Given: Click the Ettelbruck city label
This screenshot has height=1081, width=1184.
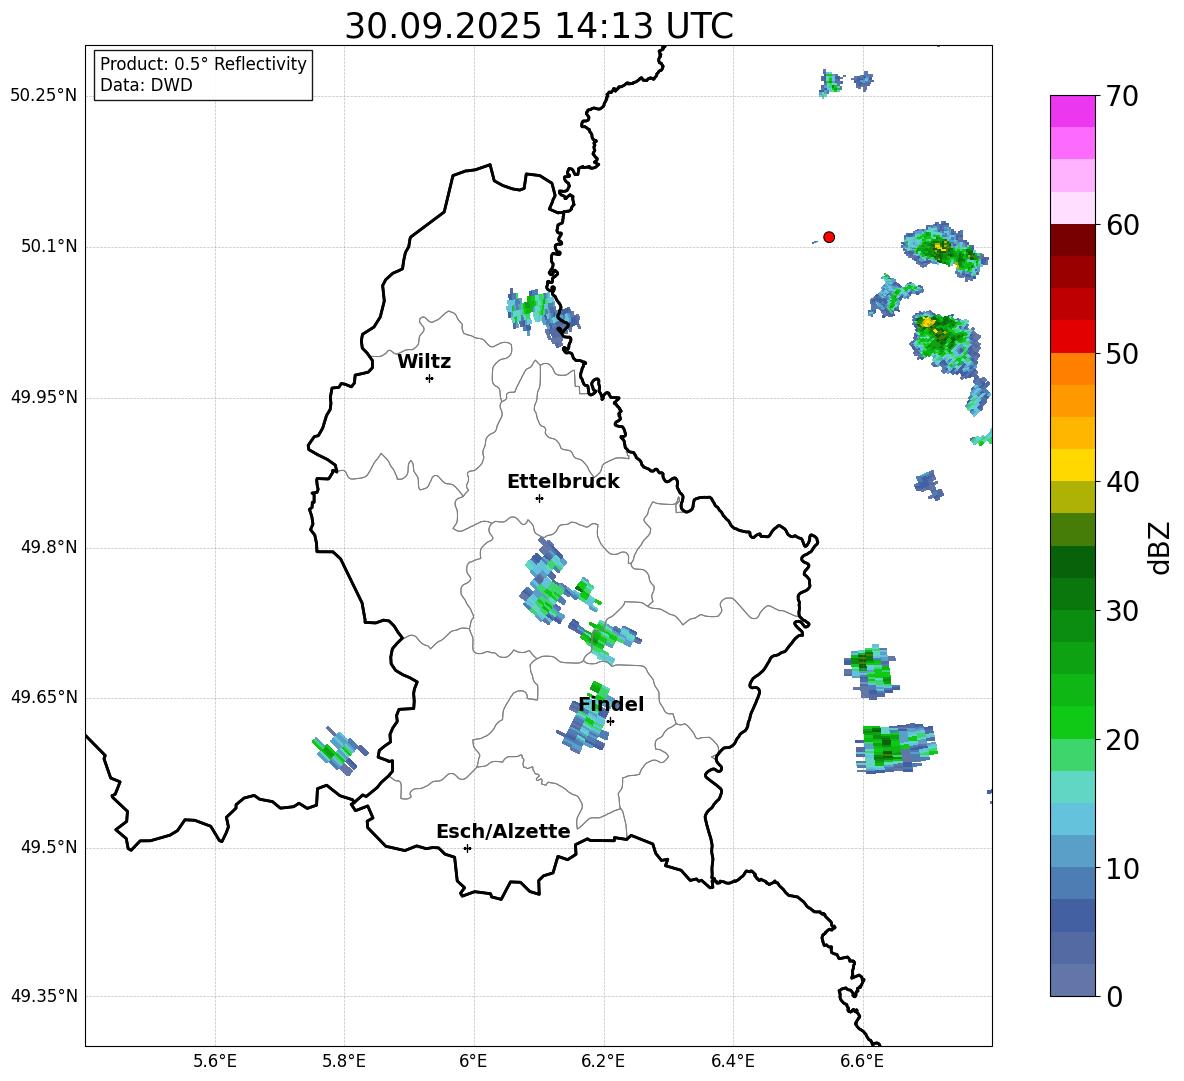Looking at the screenshot, I should pos(563,482).
